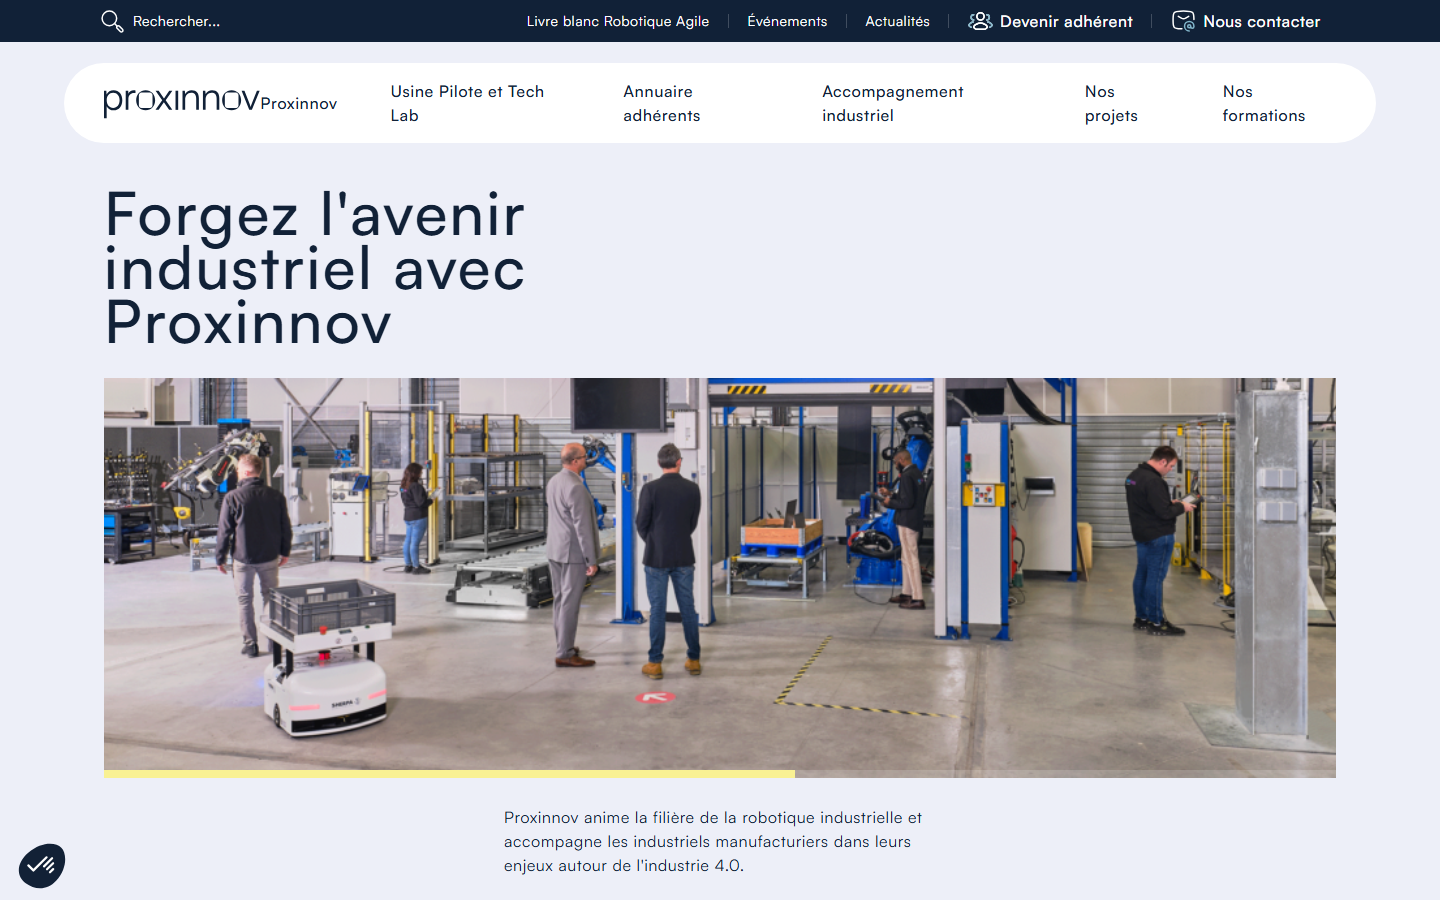Click the yellow progress bar under image
1440x900 pixels.
pos(449,774)
